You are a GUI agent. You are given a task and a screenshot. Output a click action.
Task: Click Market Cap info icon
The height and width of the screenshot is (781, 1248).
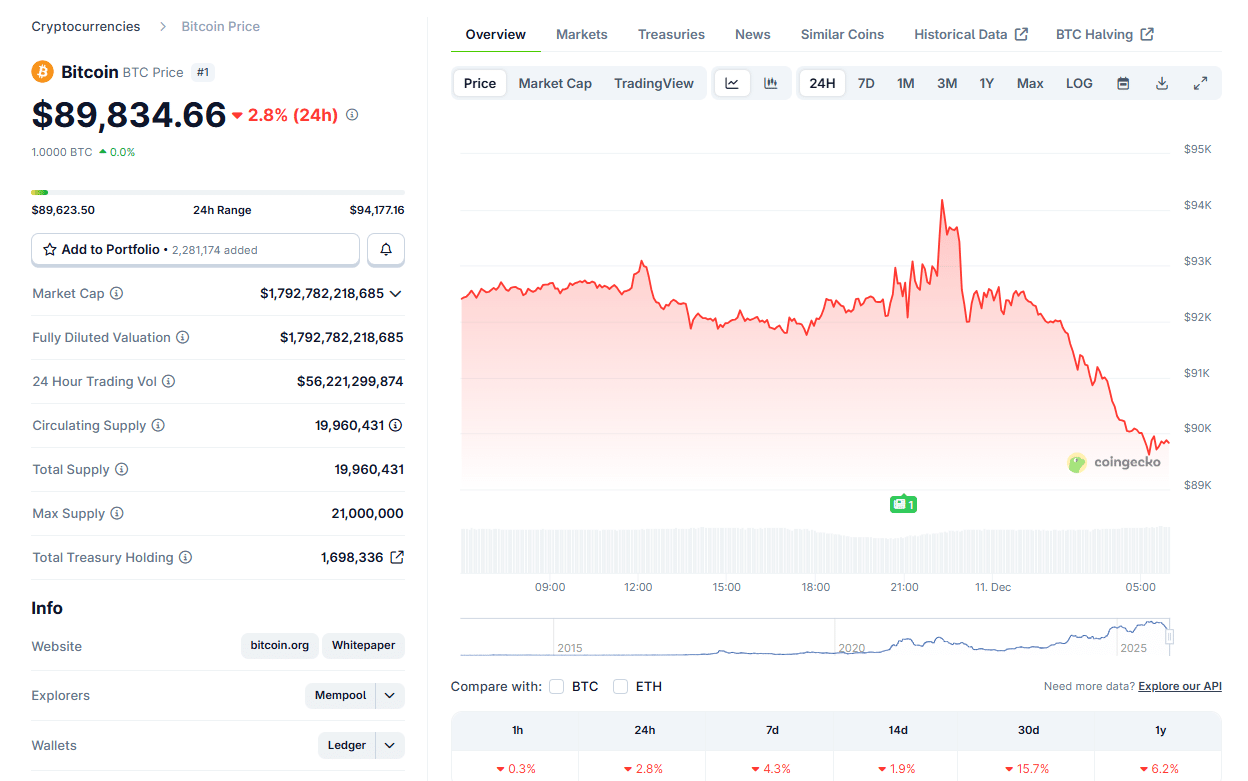pos(117,294)
